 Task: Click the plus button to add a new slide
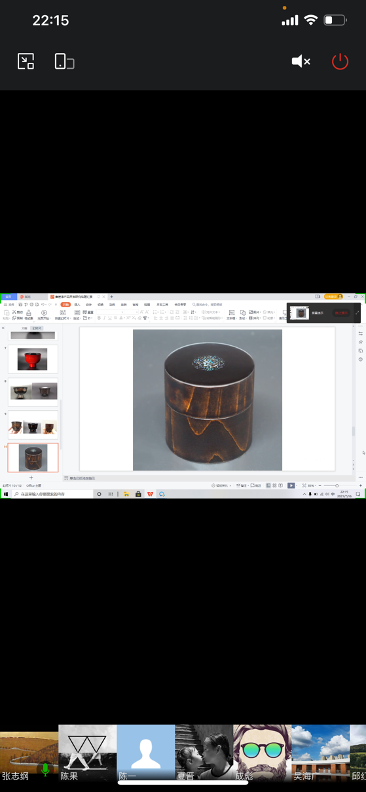pos(31,477)
